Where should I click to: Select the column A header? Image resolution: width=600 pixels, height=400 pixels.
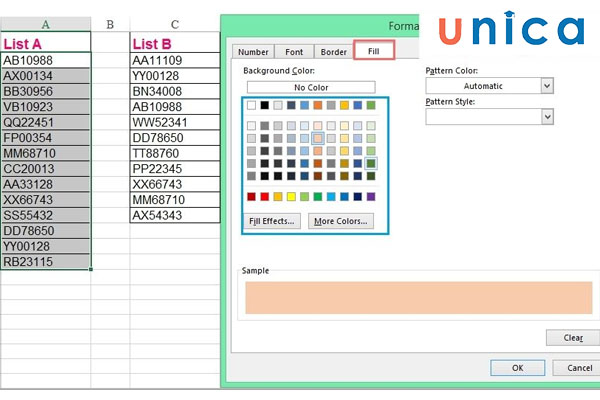point(45,24)
